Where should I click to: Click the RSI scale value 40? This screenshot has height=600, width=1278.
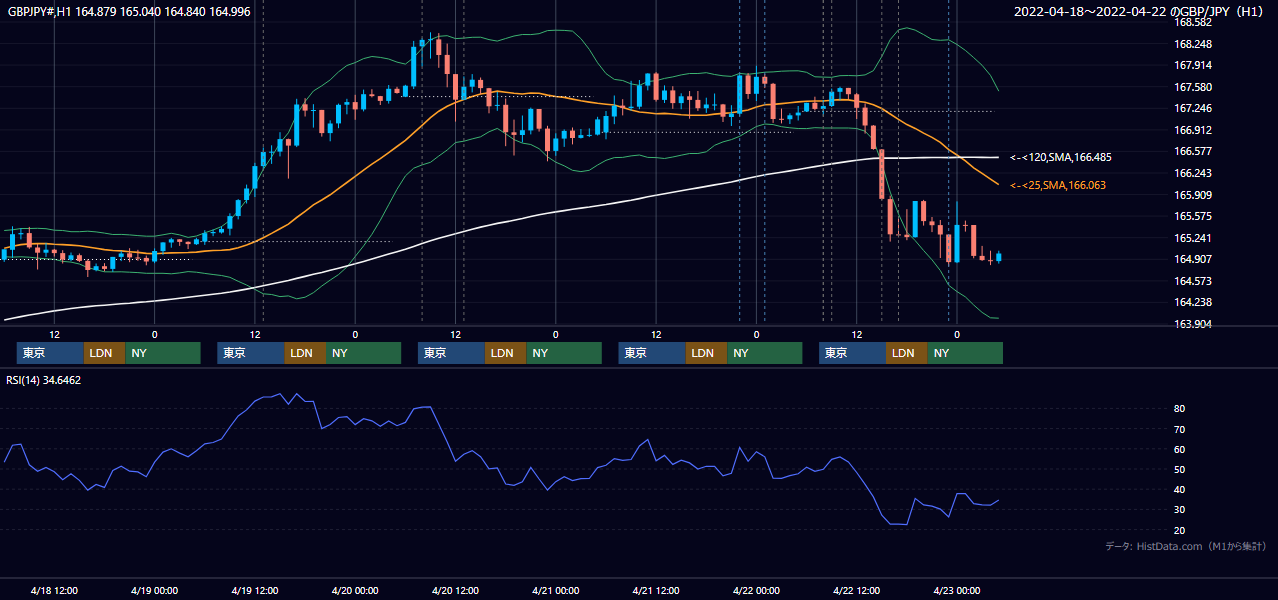[1180, 489]
